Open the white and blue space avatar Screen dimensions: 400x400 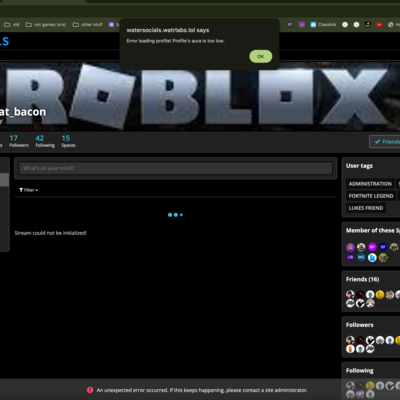372,257
